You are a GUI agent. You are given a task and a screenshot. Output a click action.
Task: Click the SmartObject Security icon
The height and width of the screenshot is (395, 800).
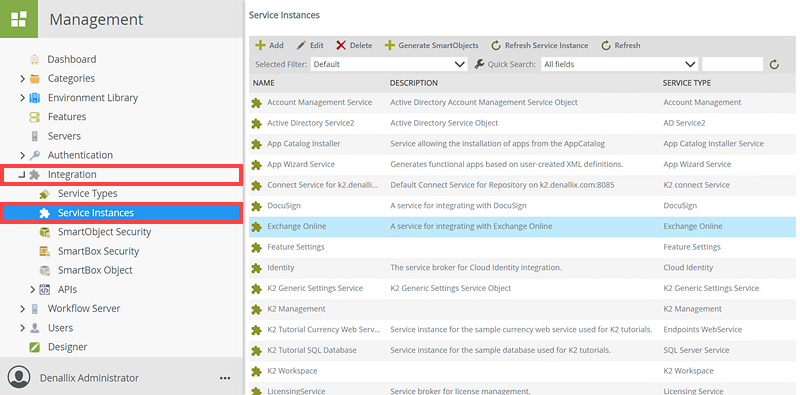(x=44, y=232)
